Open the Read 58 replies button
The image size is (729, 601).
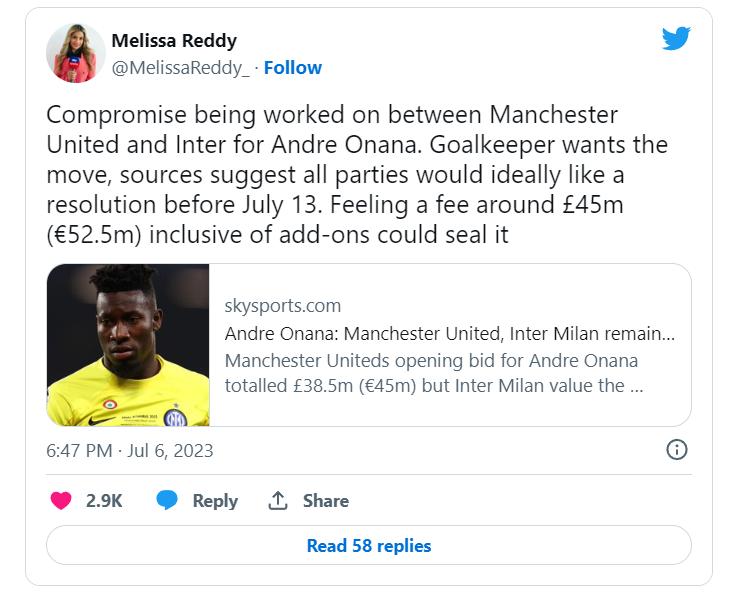tap(369, 545)
